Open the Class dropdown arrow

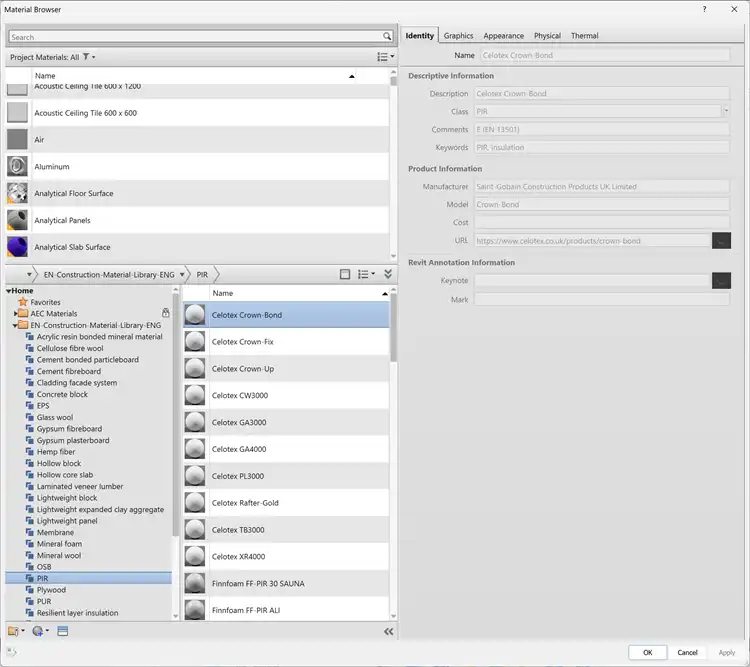click(726, 111)
